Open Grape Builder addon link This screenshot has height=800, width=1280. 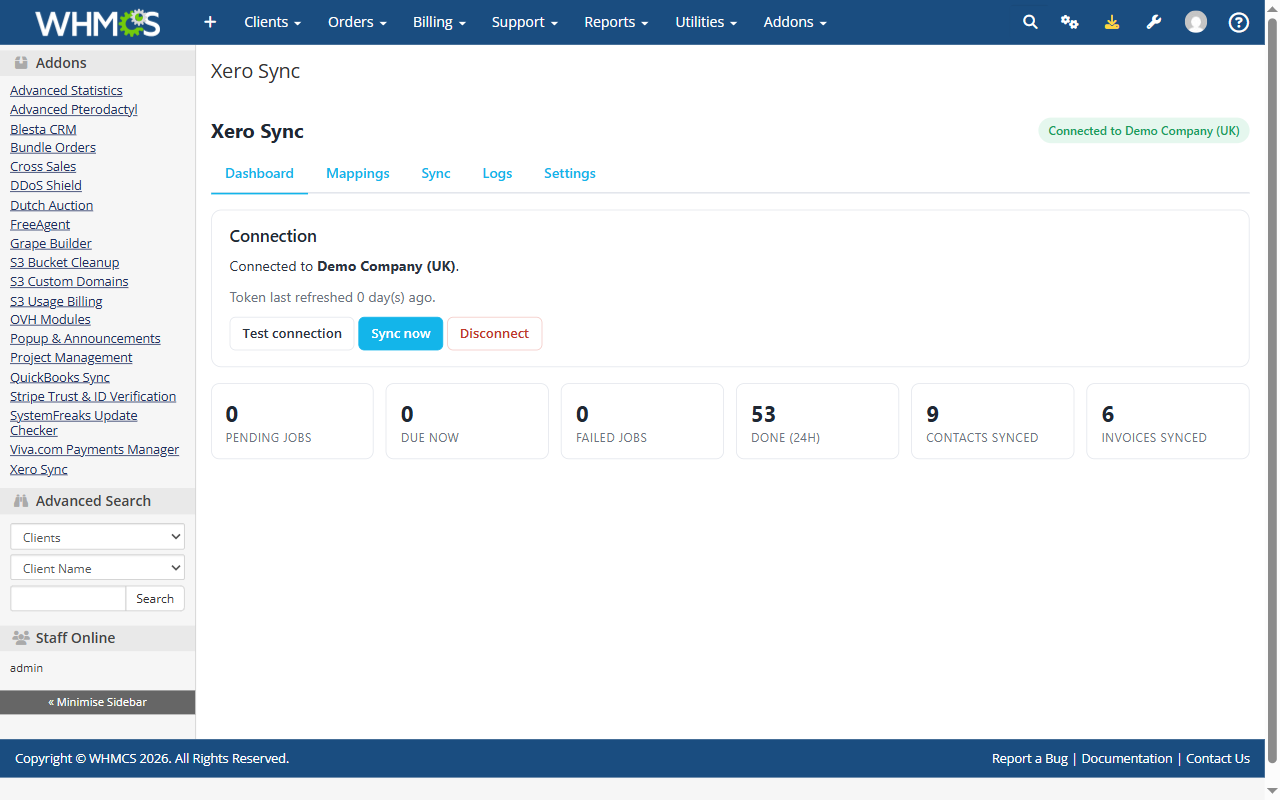pyautogui.click(x=51, y=243)
